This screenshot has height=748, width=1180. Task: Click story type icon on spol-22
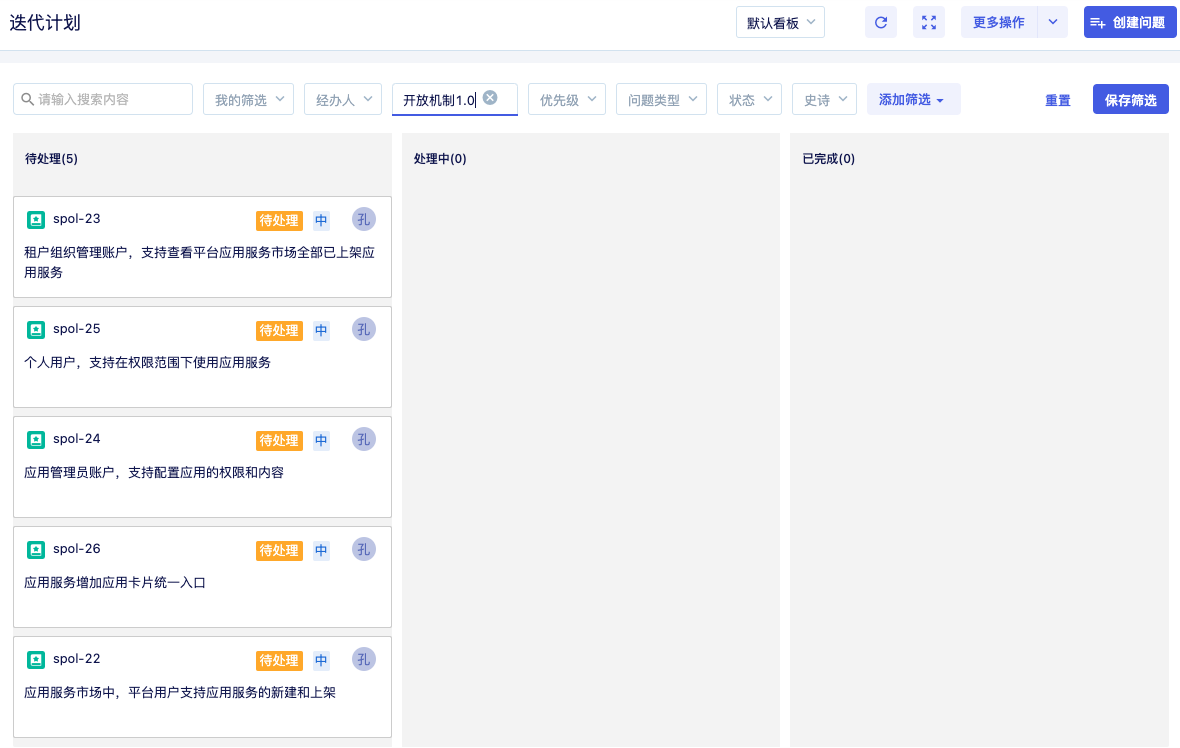35,659
